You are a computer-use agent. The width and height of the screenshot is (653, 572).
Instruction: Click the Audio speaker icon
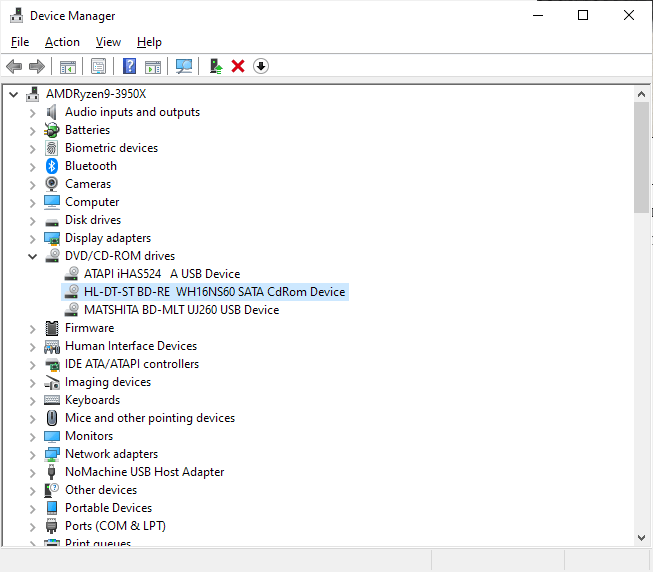click(x=52, y=112)
